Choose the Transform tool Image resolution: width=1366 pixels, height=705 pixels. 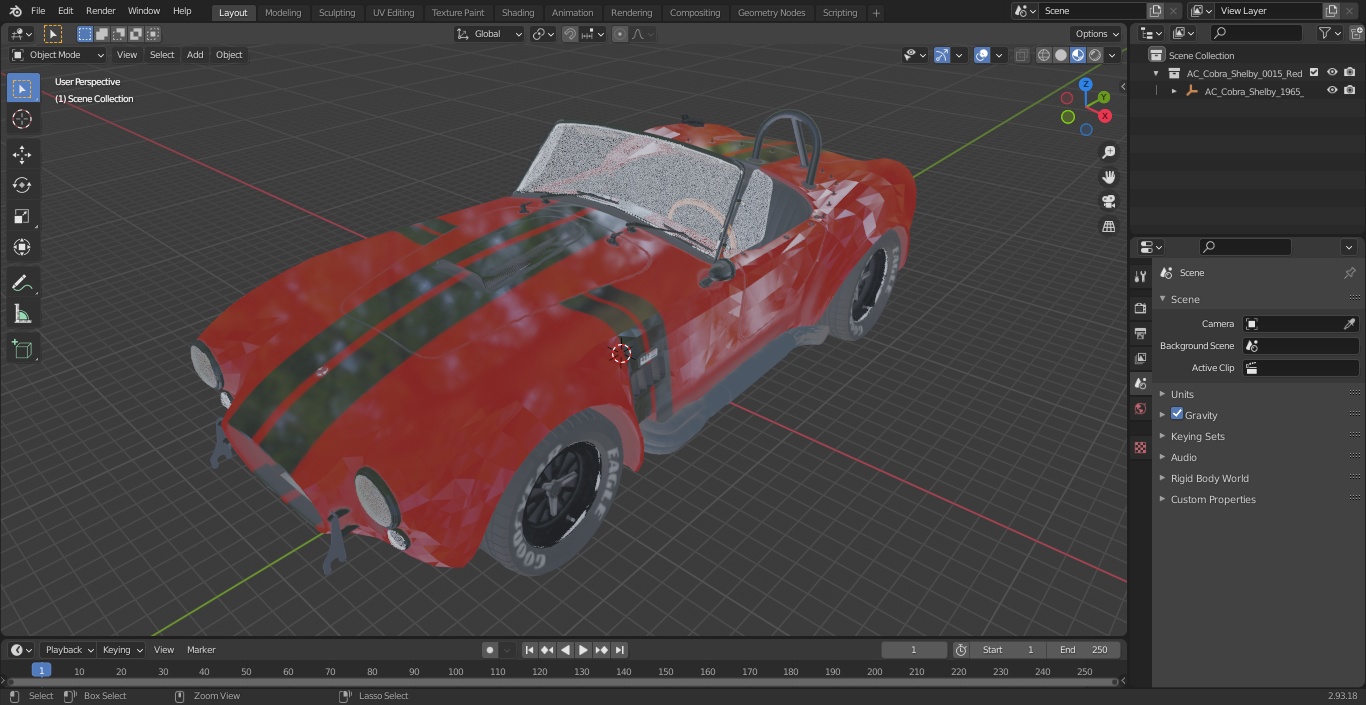click(22, 247)
